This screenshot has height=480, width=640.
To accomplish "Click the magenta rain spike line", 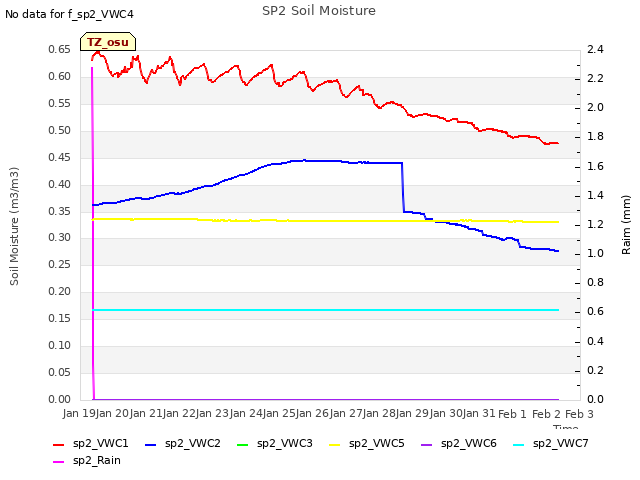I will point(93,233).
